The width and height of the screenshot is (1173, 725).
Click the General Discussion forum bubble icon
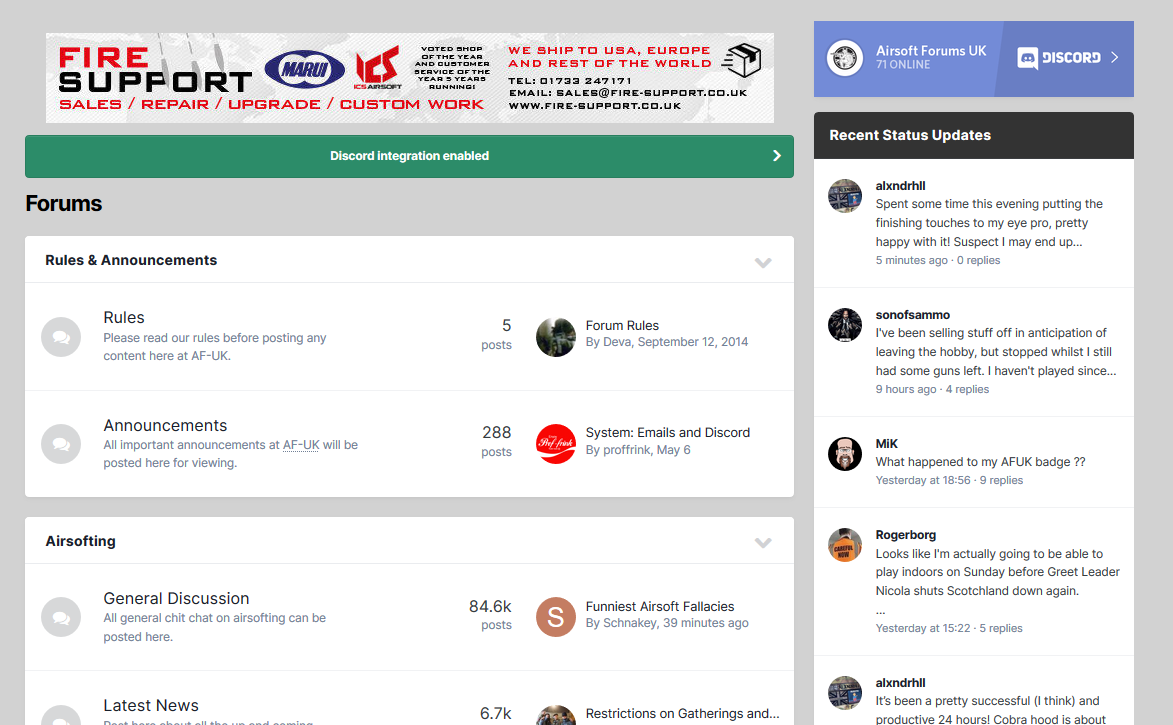[61, 617]
